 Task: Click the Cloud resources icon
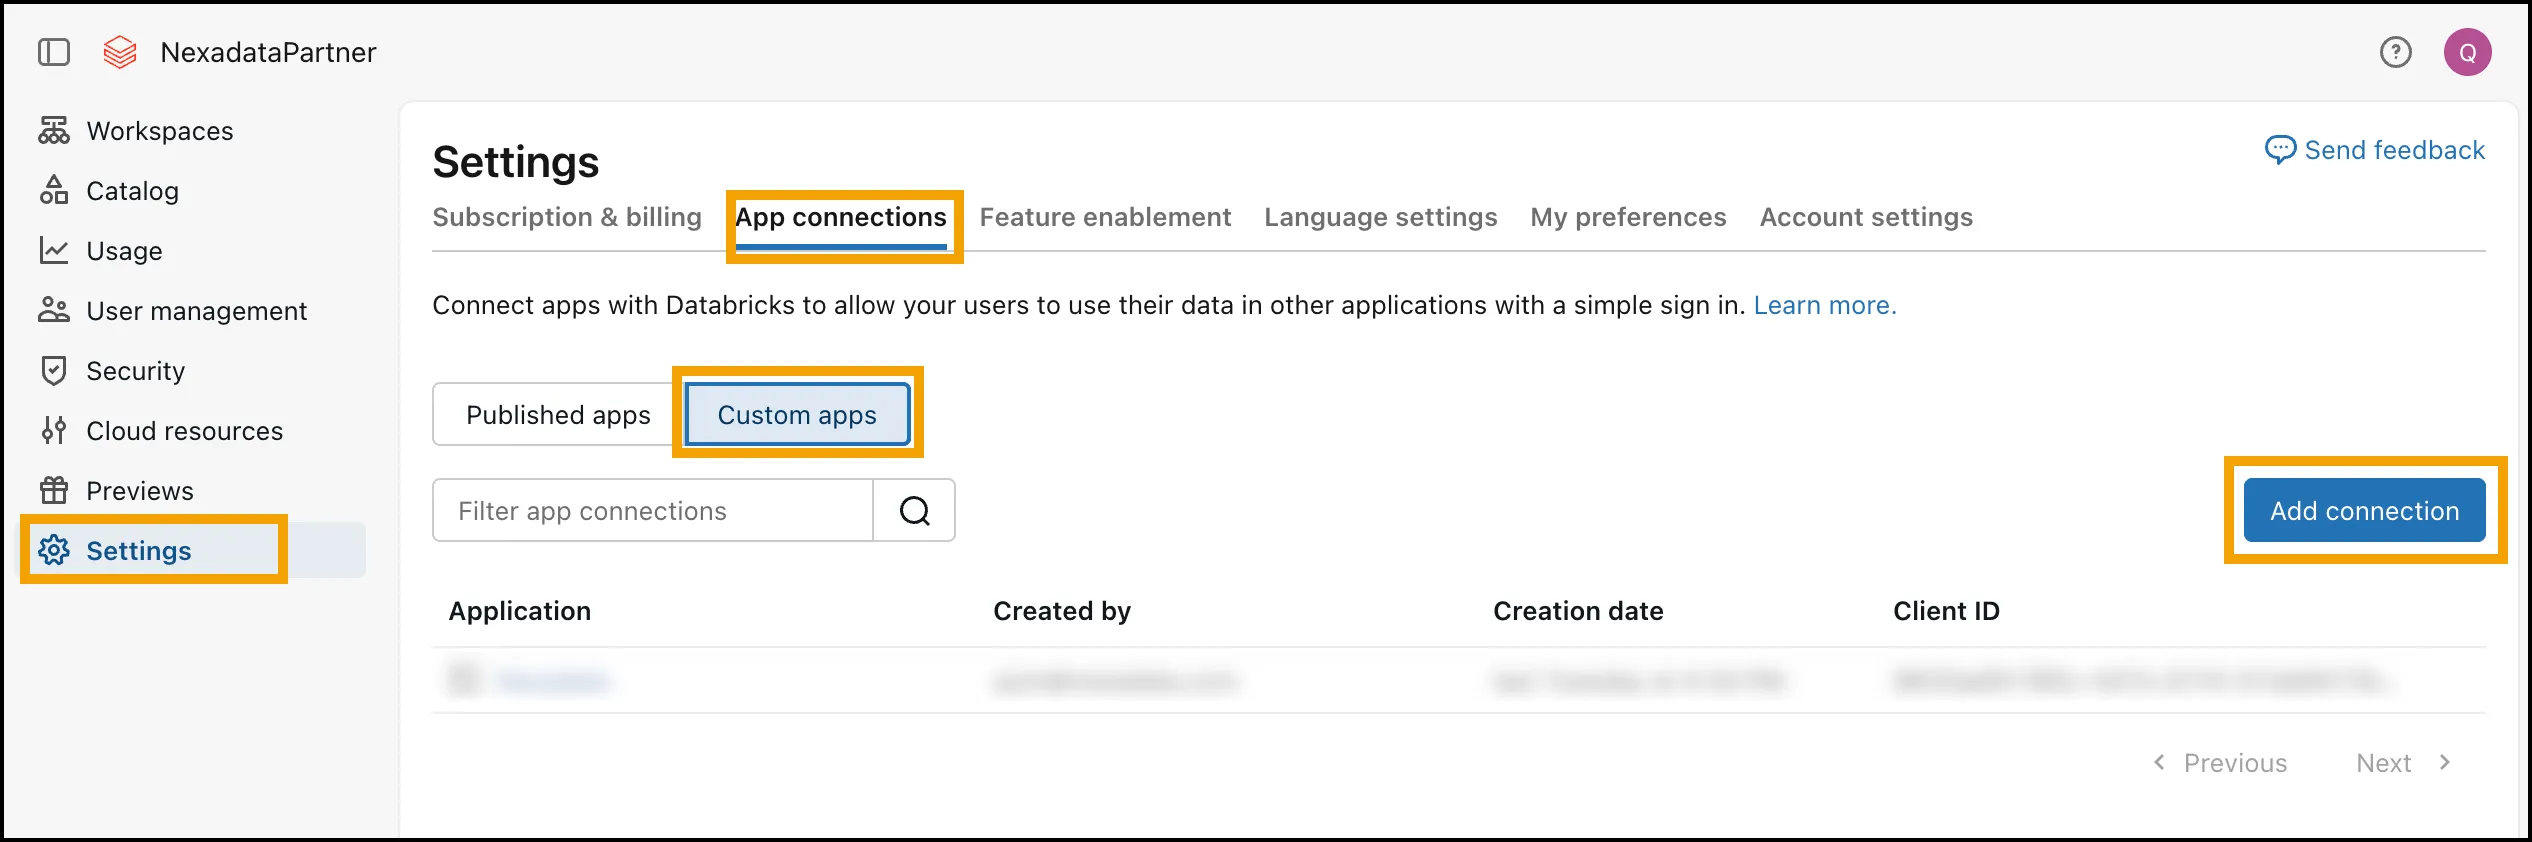54,430
